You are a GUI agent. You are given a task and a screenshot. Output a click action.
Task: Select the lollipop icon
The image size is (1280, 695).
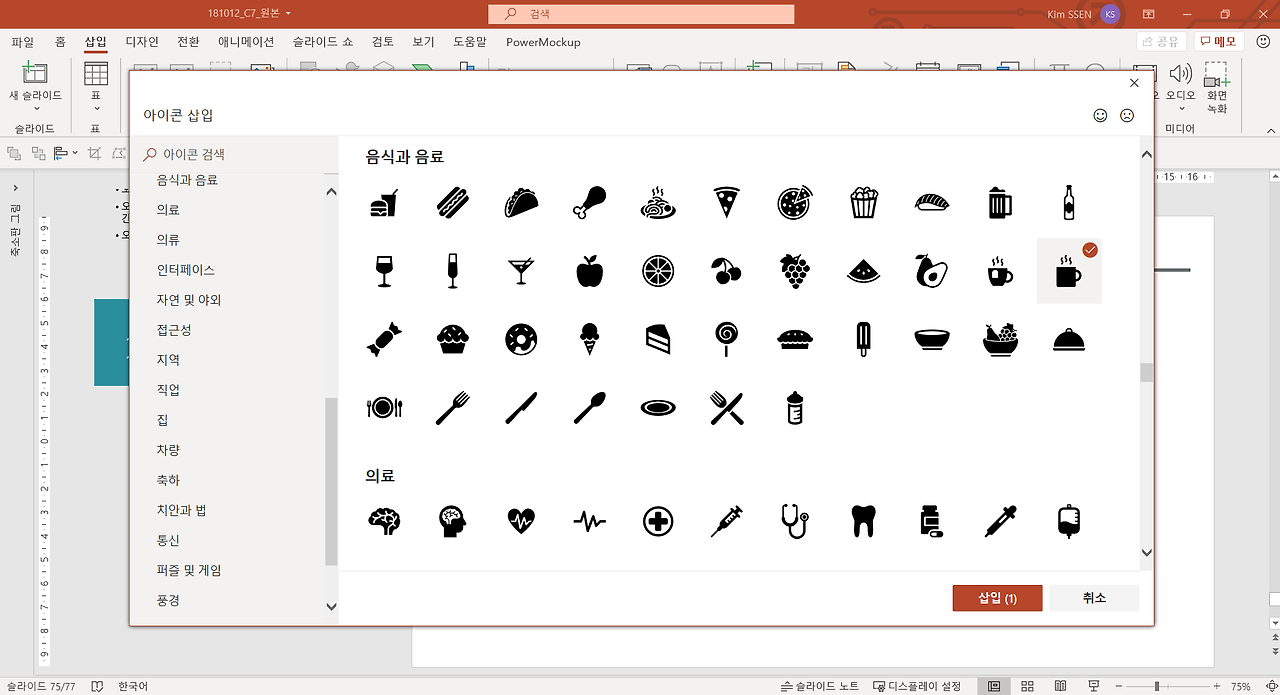pos(726,339)
